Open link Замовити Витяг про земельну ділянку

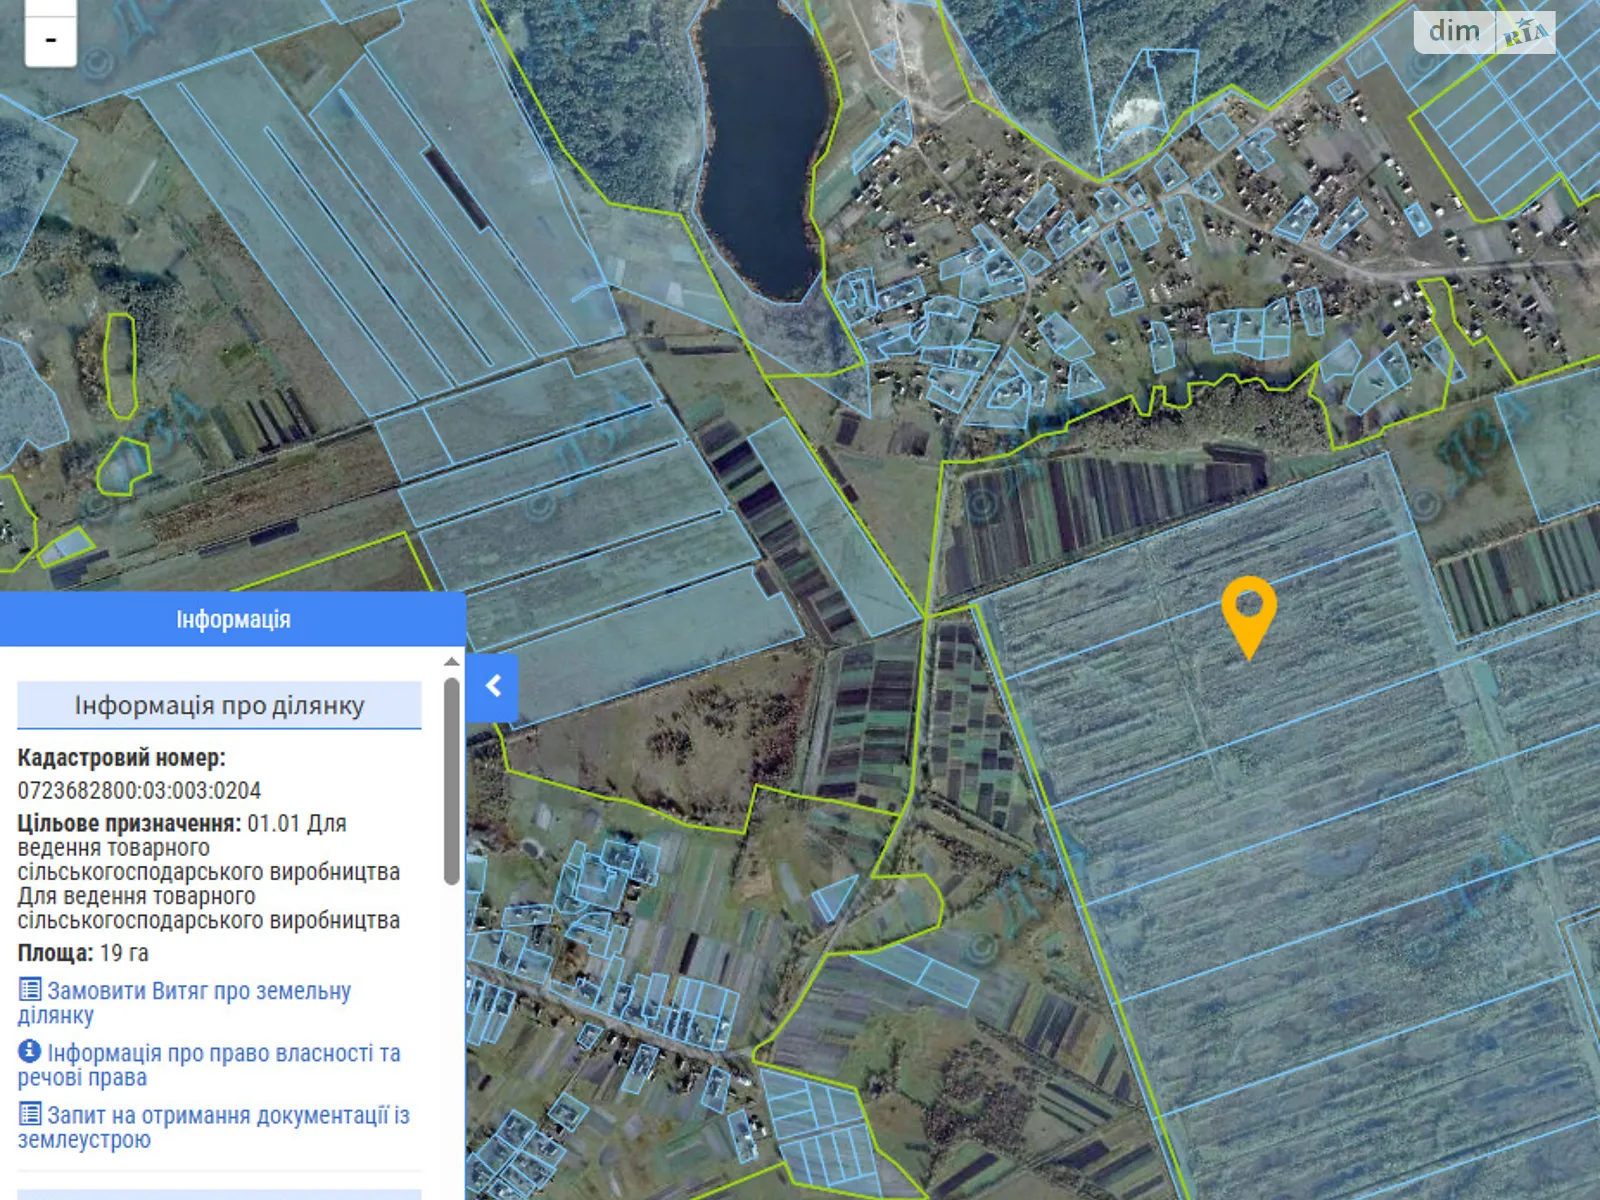198,992
